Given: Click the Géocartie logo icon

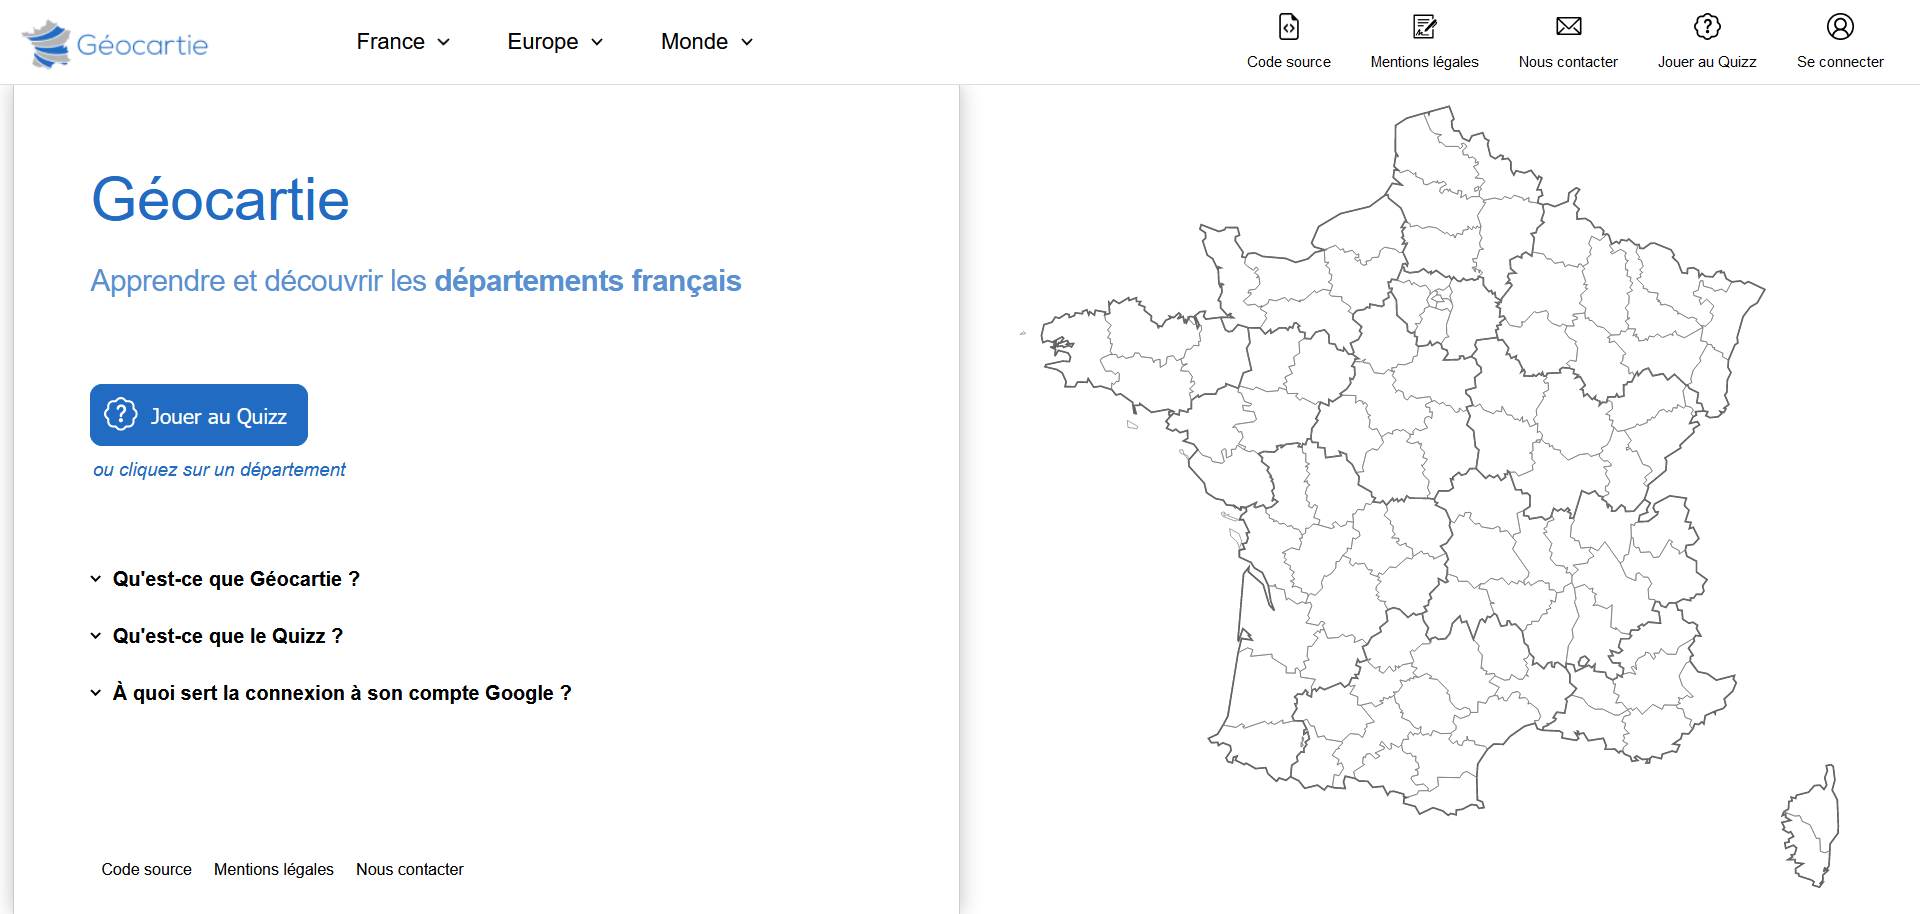Looking at the screenshot, I should click(47, 44).
